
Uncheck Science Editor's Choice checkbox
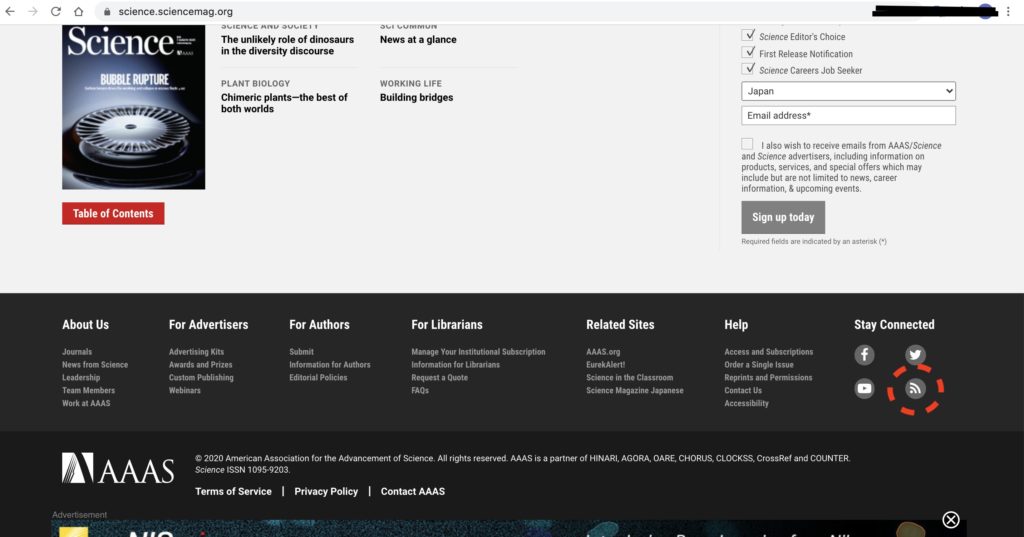(x=748, y=35)
